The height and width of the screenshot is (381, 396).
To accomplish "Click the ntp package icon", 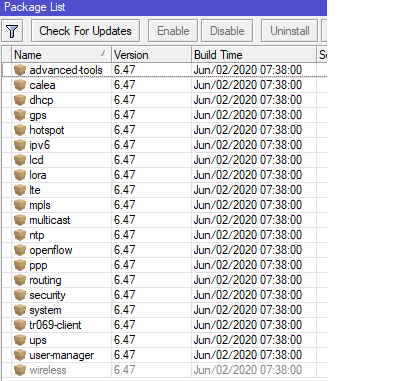I will pos(20,235).
